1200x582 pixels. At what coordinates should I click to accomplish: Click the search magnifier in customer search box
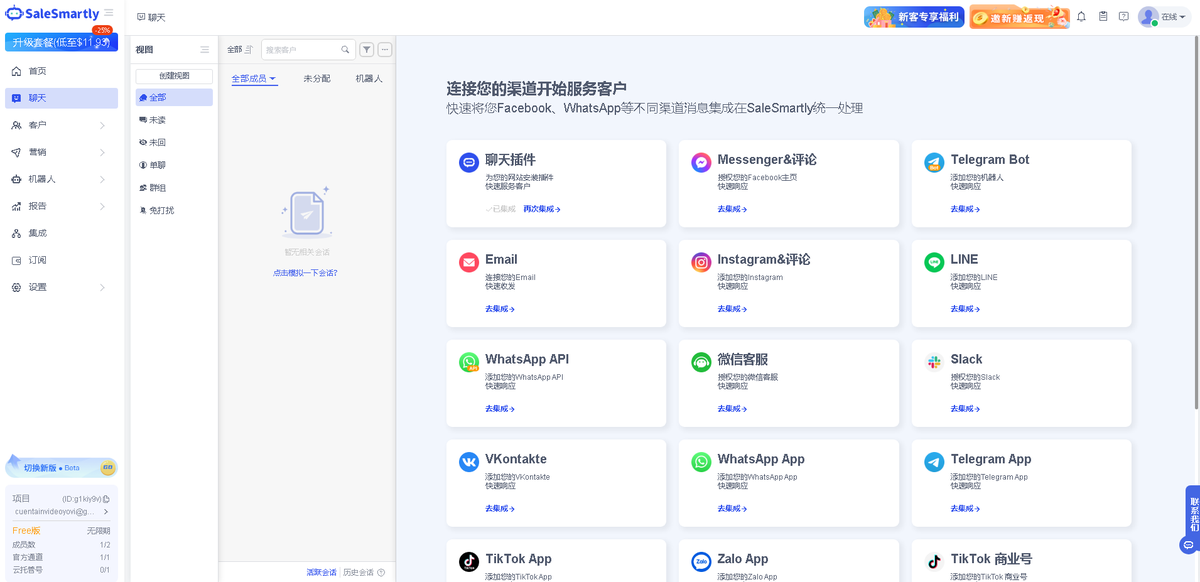click(x=345, y=49)
